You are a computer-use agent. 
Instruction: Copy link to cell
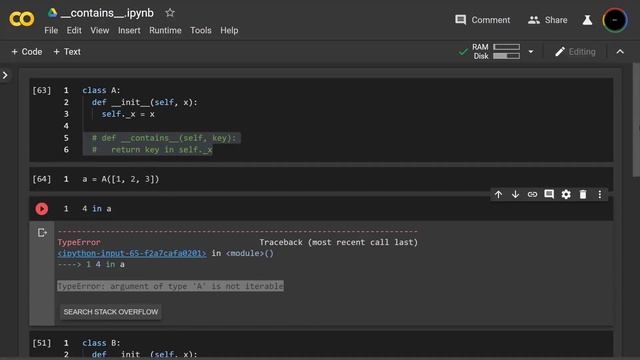pyautogui.click(x=532, y=194)
